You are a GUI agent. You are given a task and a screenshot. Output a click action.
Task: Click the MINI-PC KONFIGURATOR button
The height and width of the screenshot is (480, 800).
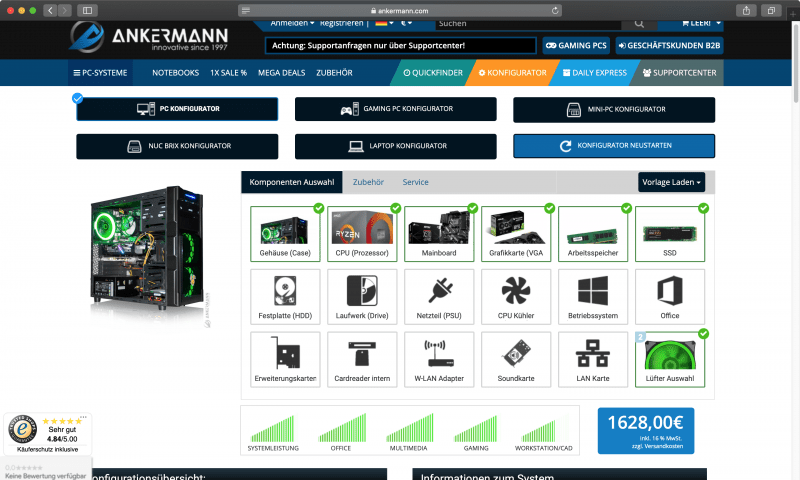coord(614,109)
